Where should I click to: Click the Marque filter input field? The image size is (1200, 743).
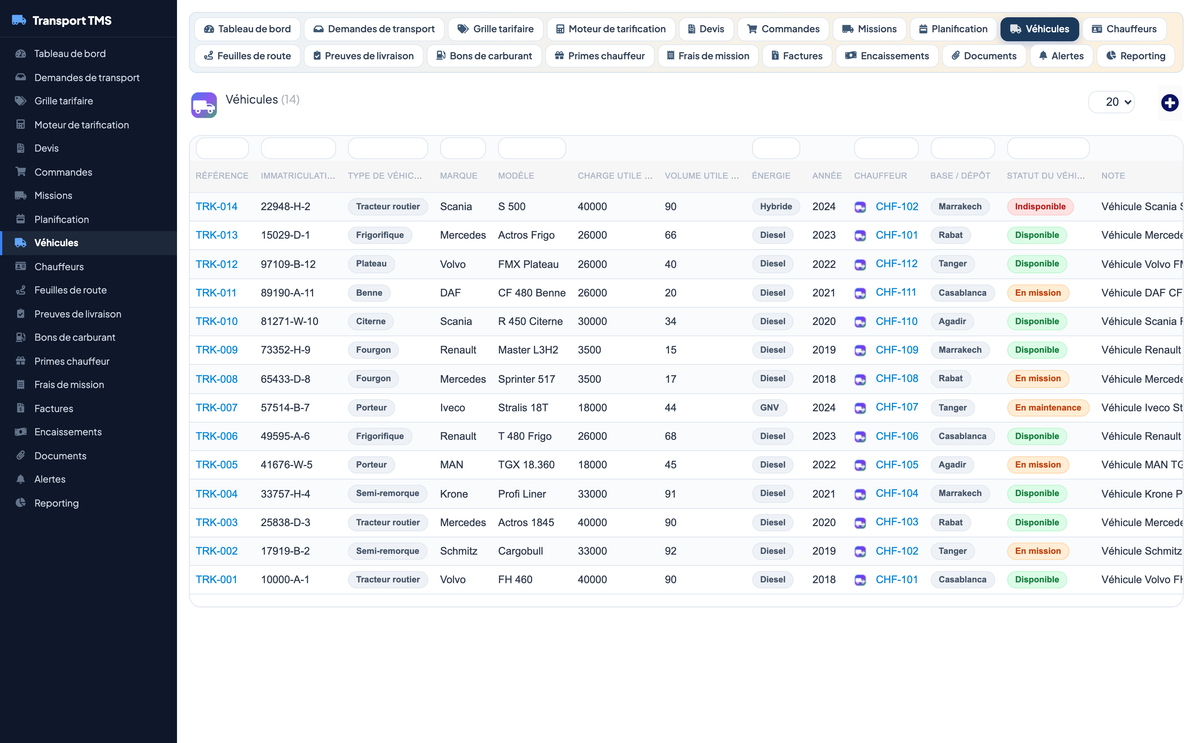click(463, 149)
